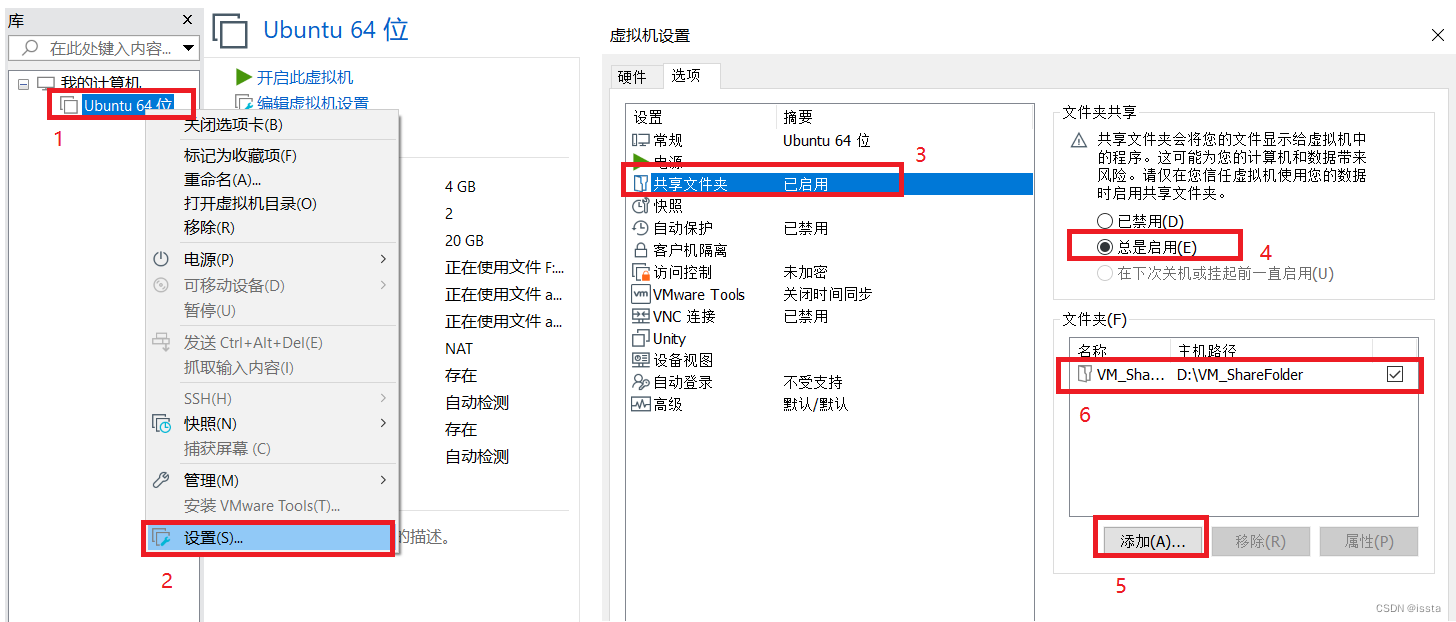The image size is (1456, 622).
Task: Expand the 管理(M) submenu
Action: pyautogui.click(x=384, y=480)
